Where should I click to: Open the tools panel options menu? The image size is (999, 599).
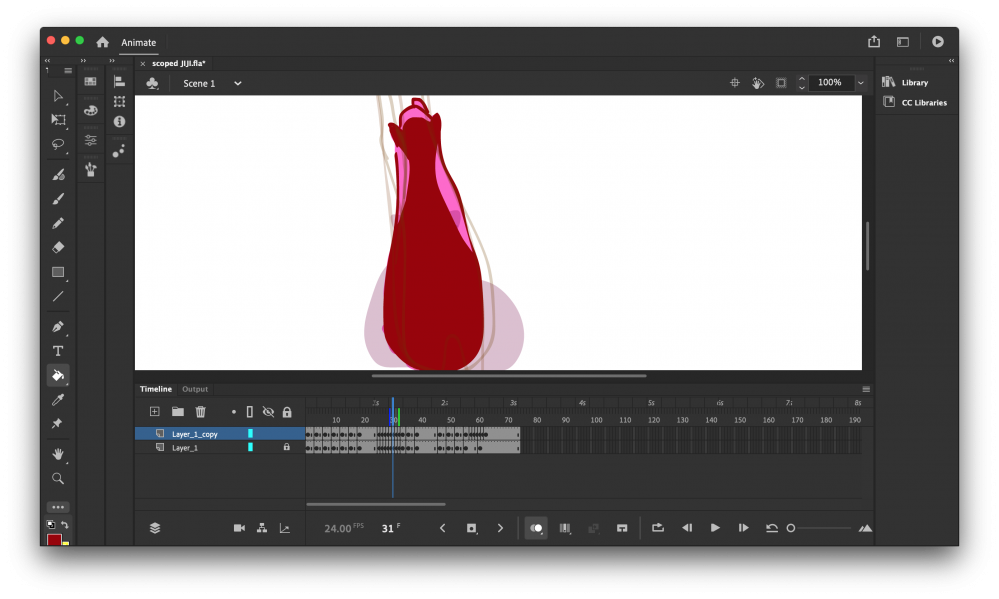68,70
